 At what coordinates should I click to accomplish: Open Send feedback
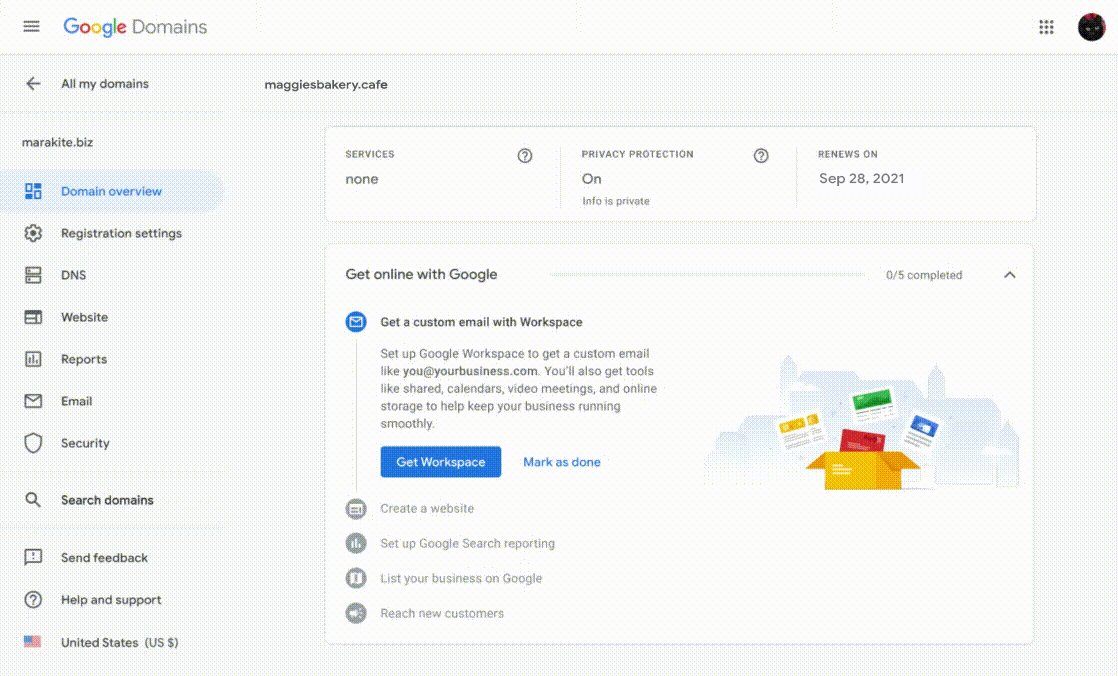[x=104, y=558]
